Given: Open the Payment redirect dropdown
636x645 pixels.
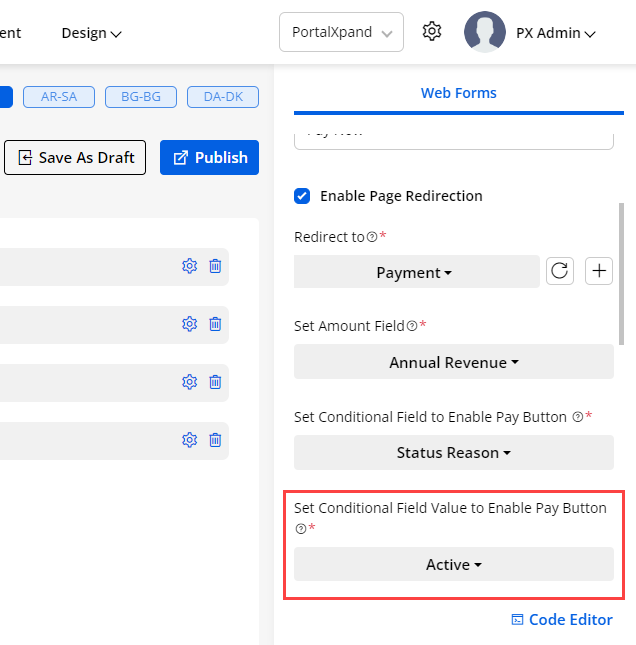Looking at the screenshot, I should (416, 272).
